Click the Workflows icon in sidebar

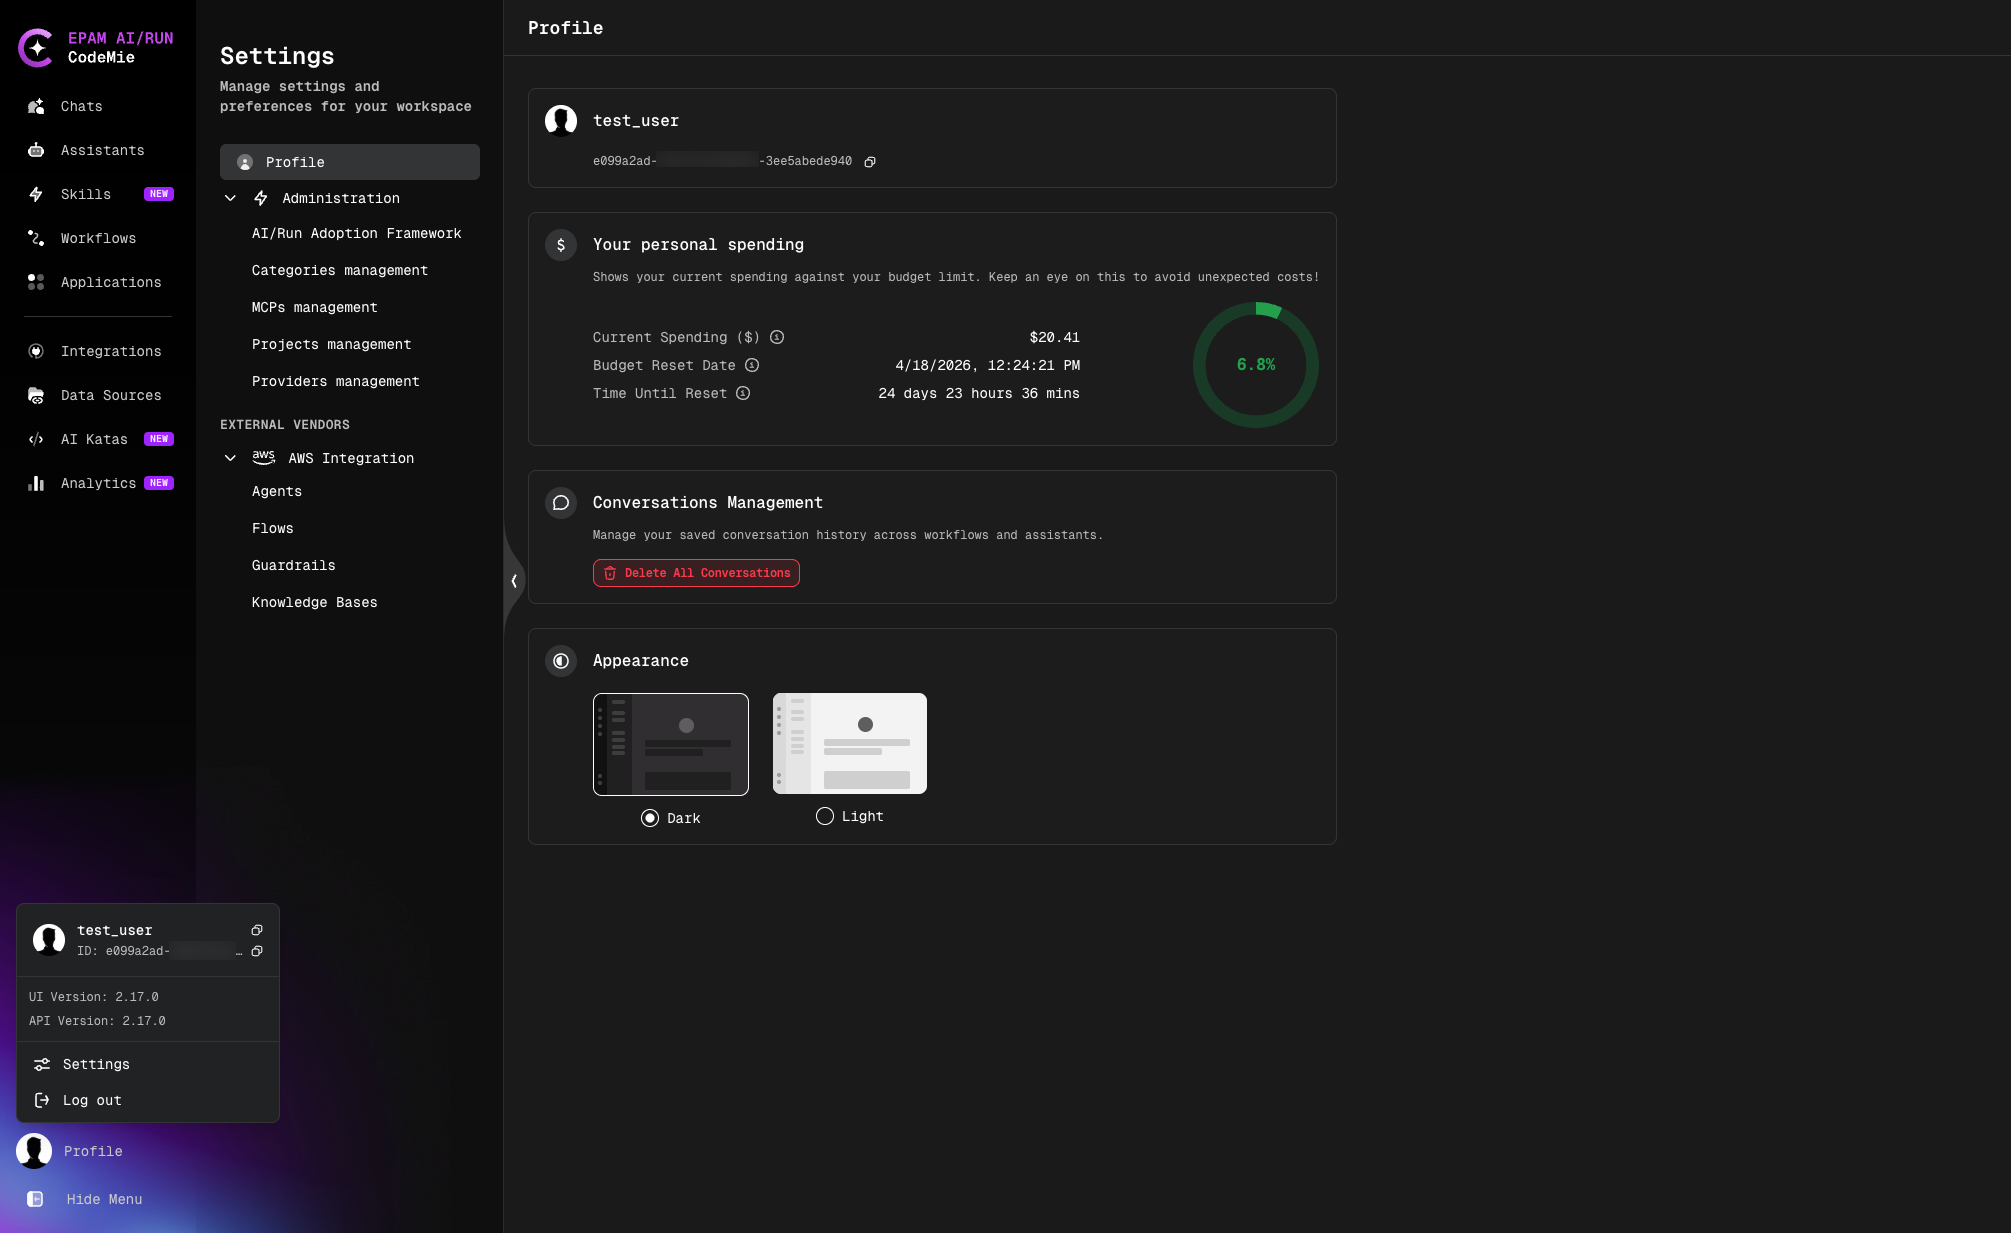pyautogui.click(x=36, y=238)
